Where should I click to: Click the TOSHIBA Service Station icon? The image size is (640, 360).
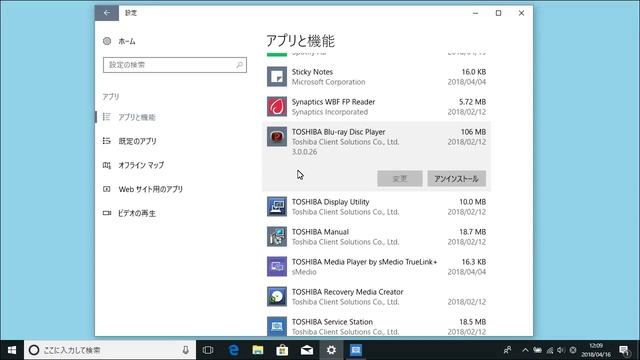pos(277,326)
